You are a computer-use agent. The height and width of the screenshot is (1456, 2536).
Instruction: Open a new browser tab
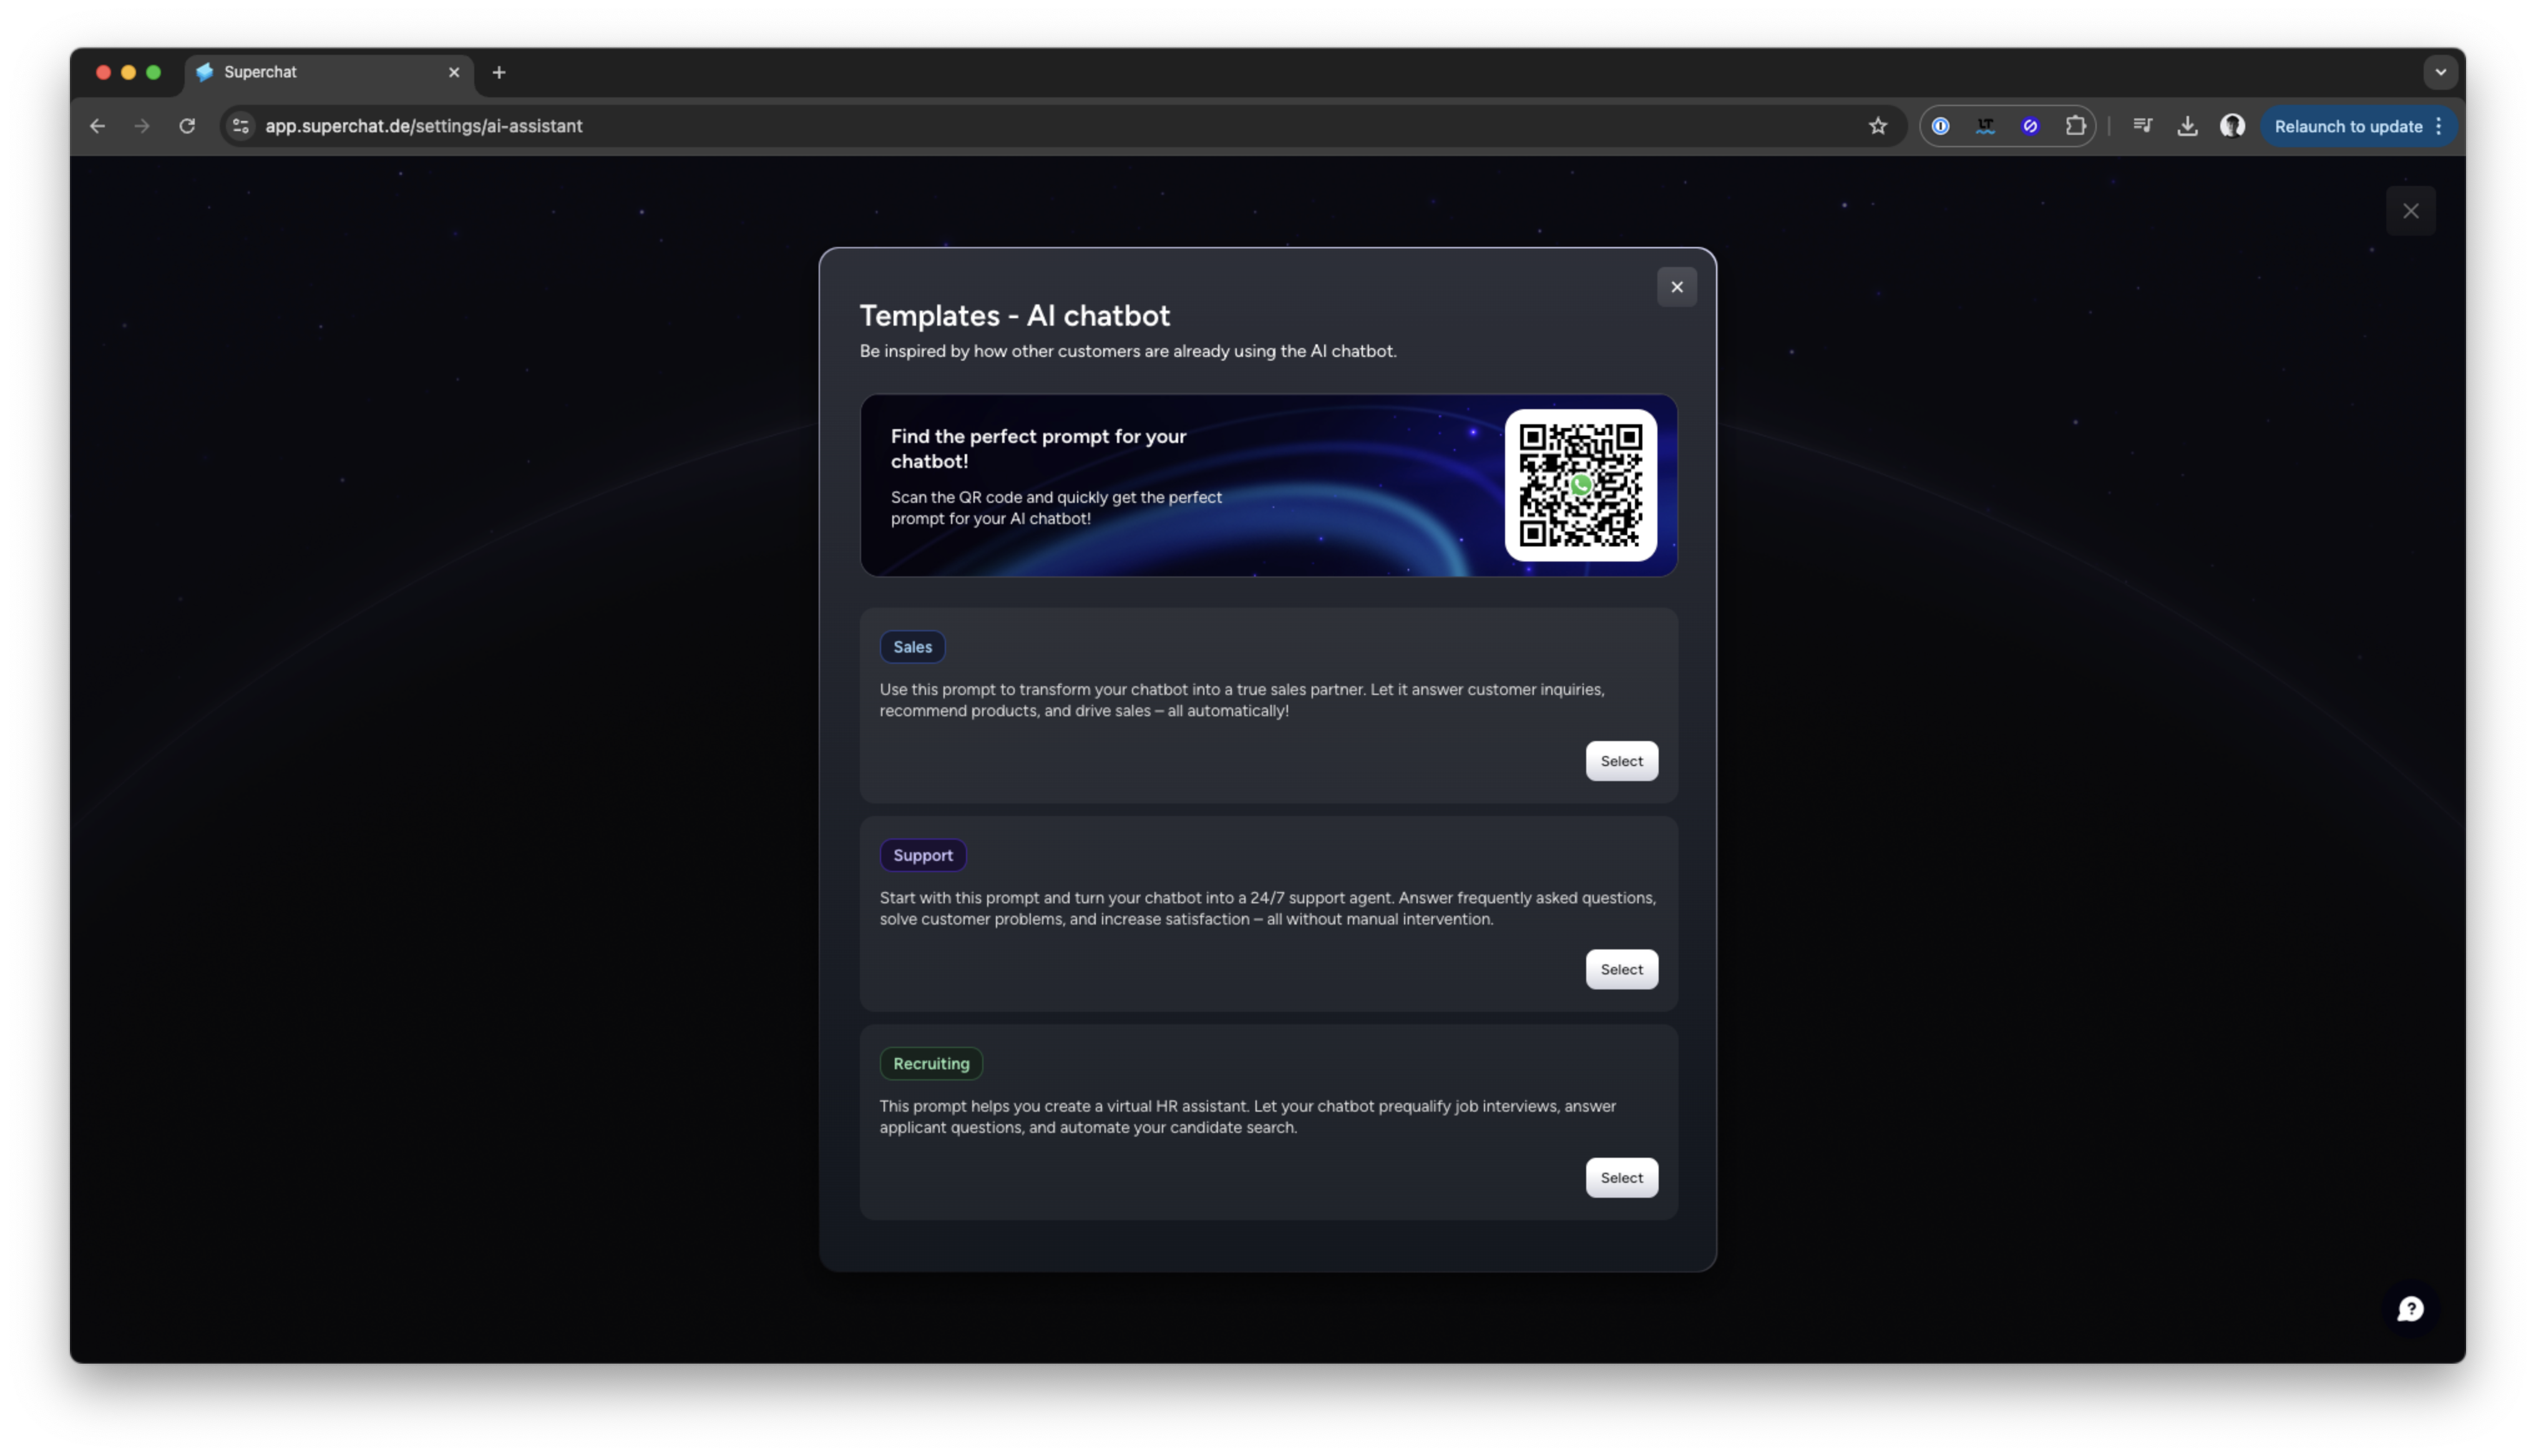pyautogui.click(x=499, y=72)
